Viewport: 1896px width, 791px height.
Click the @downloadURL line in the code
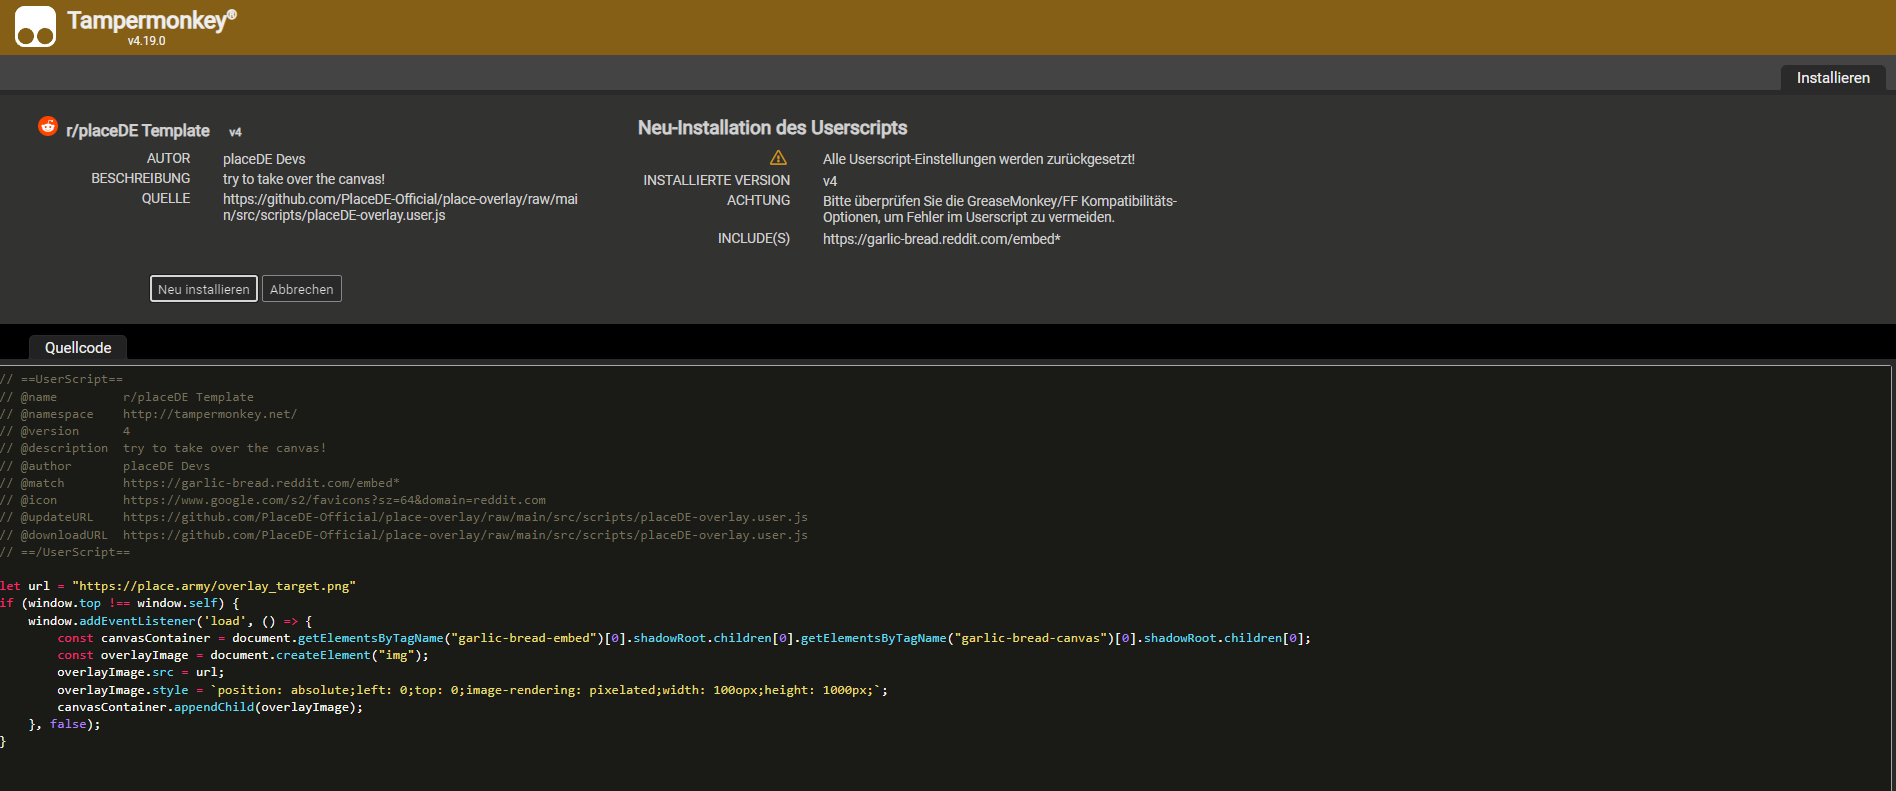click(404, 535)
